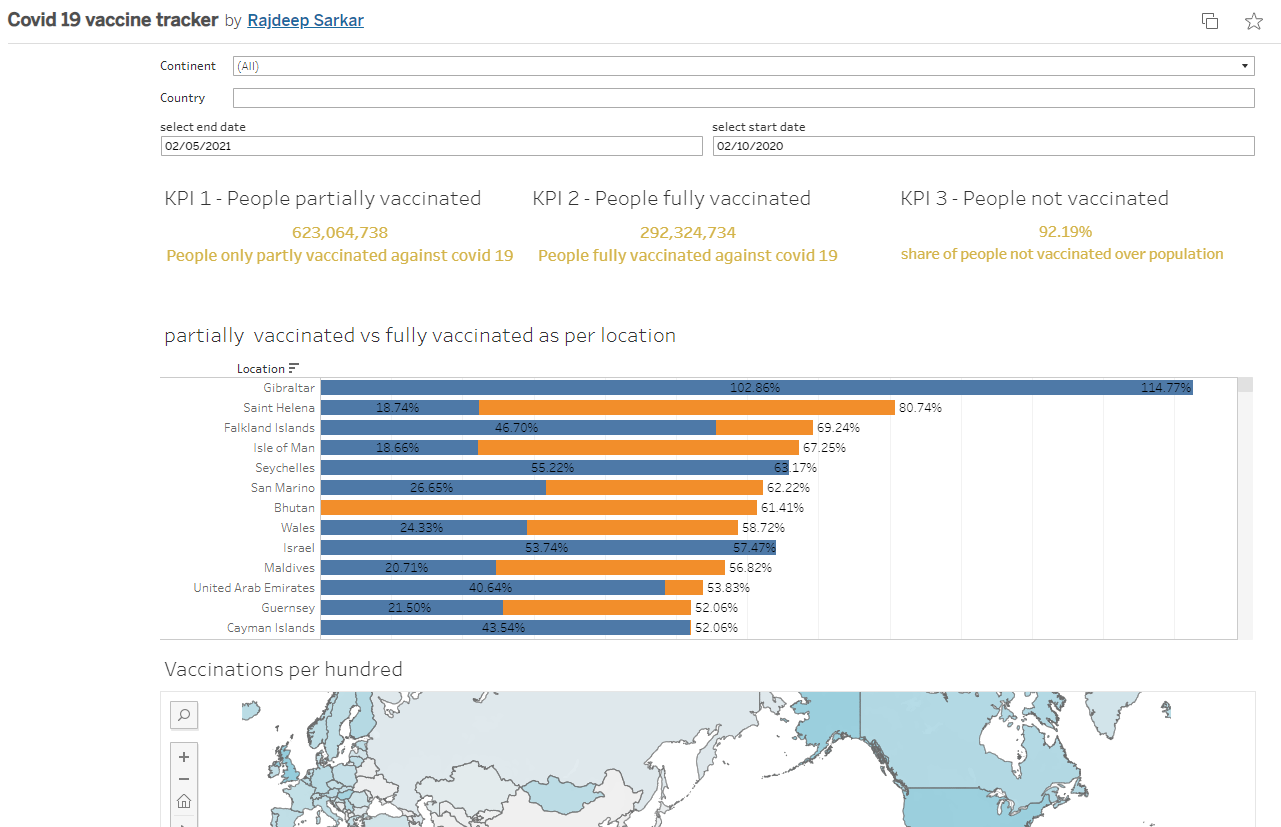Select Isle of Man's orange bar segment
This screenshot has width=1281, height=827.
[x=638, y=448]
